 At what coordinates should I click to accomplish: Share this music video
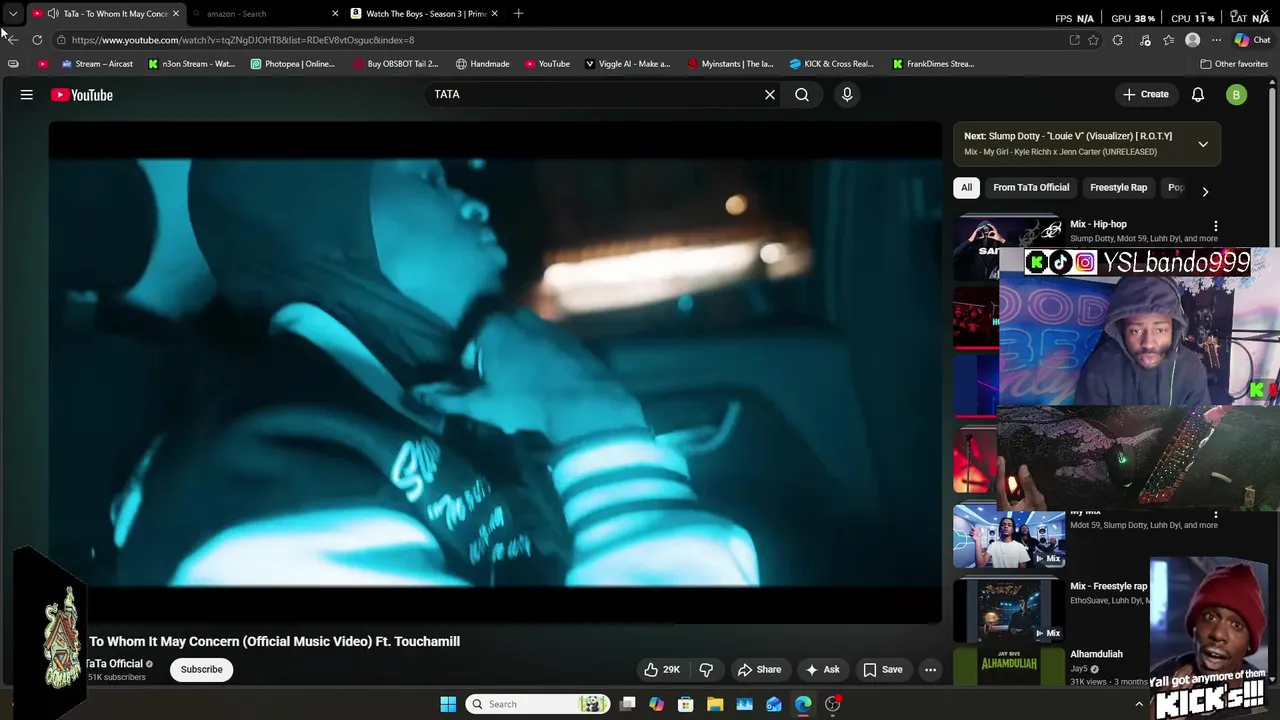tap(759, 670)
